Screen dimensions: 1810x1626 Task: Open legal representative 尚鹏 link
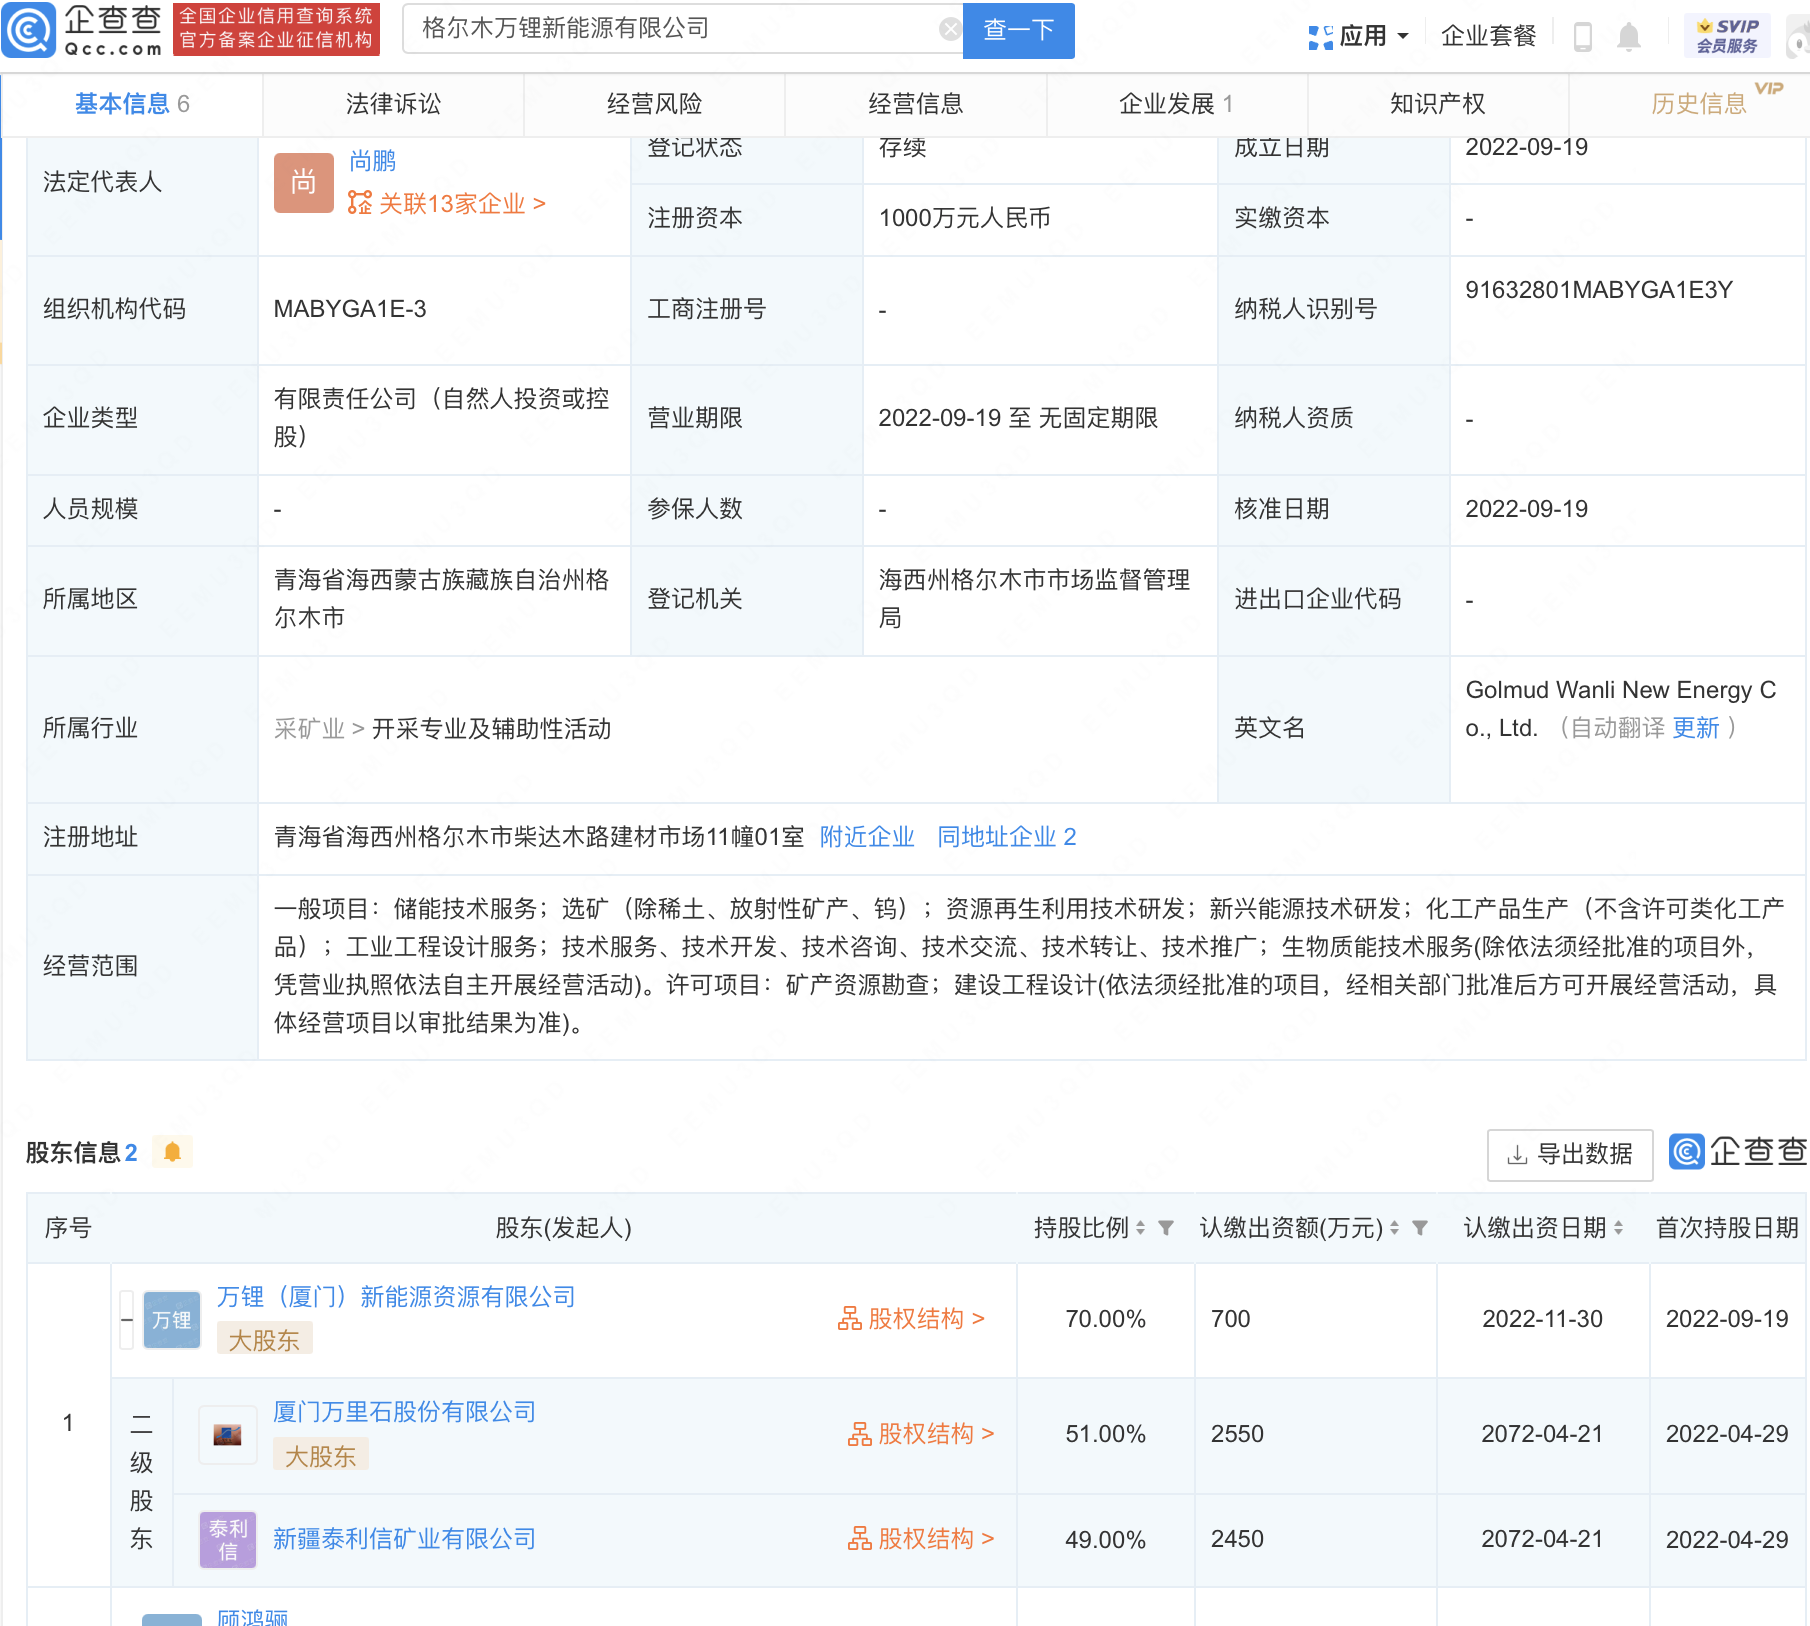(372, 161)
